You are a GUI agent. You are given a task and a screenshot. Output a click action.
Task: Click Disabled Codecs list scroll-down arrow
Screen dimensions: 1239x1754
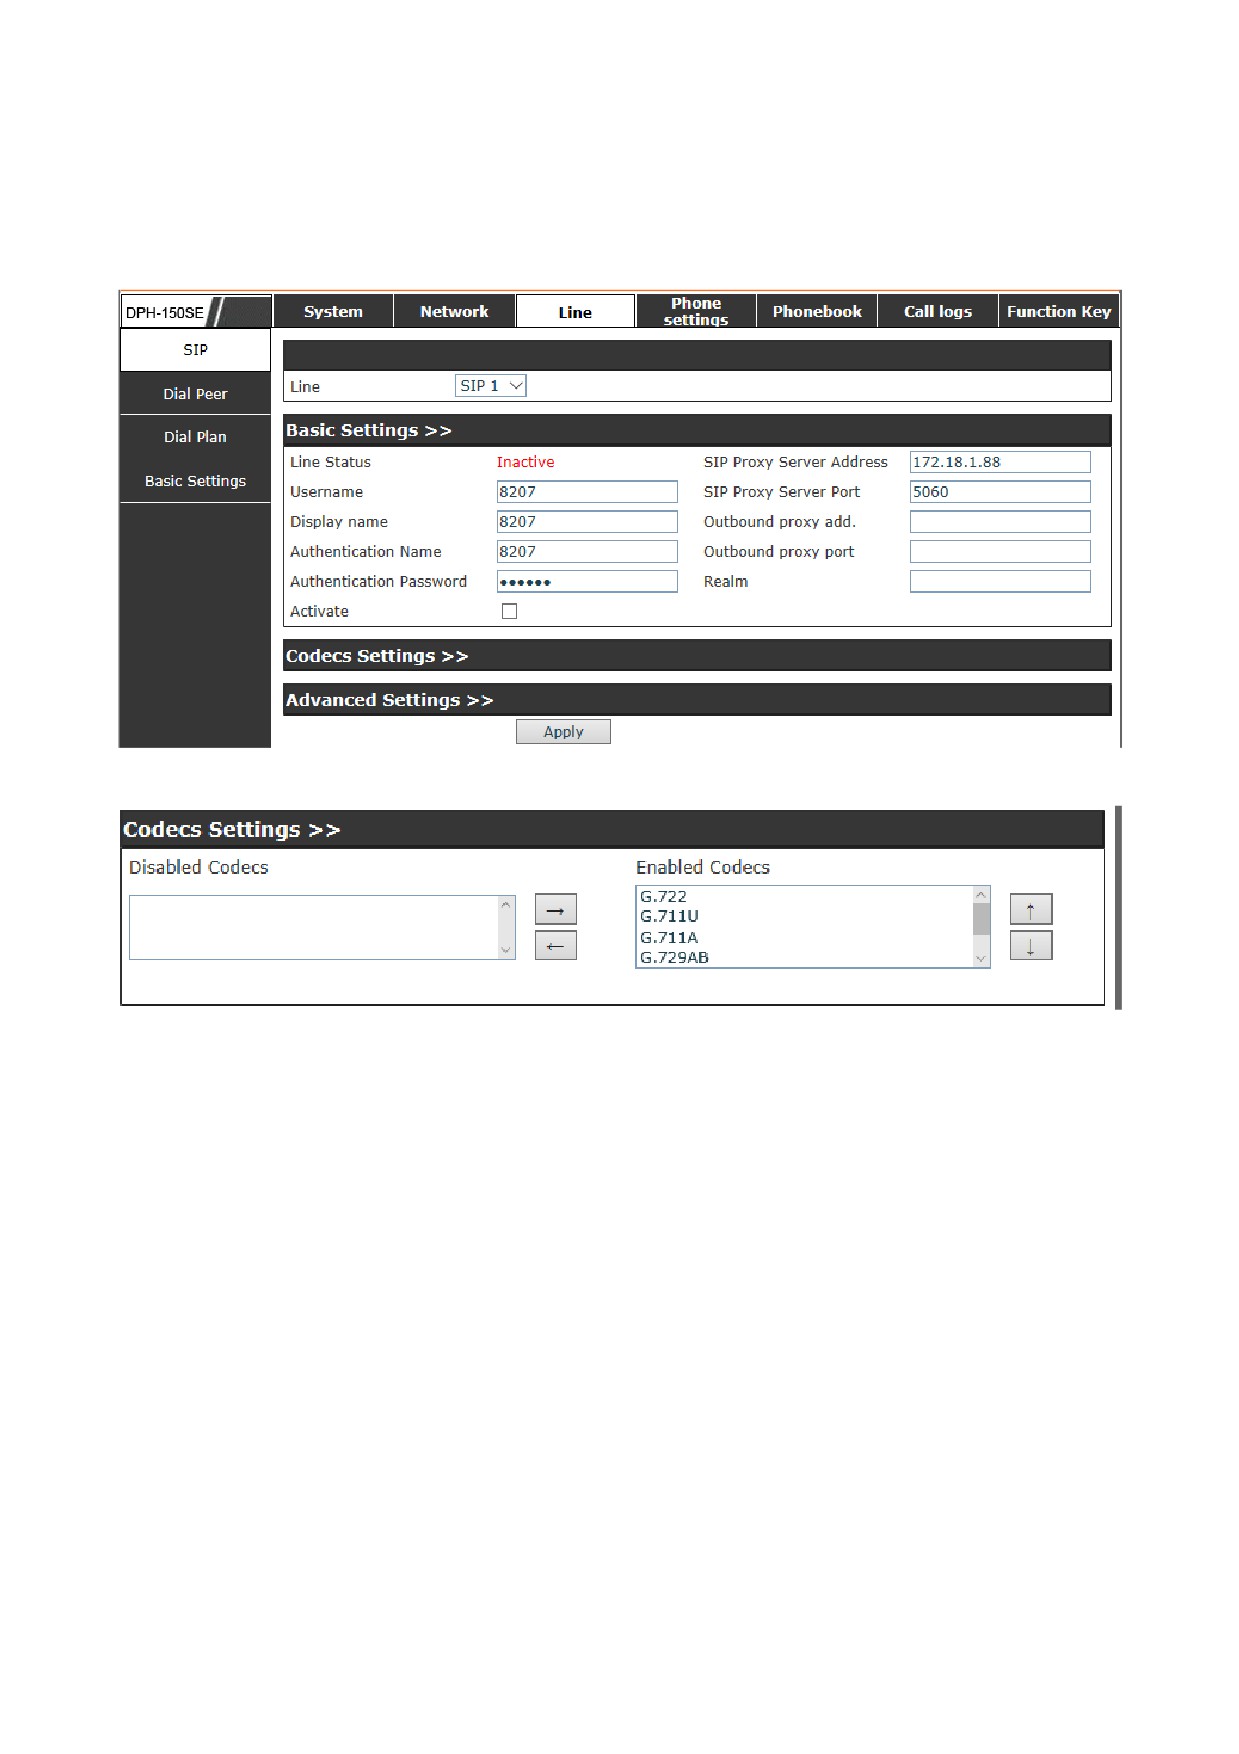coord(506,949)
